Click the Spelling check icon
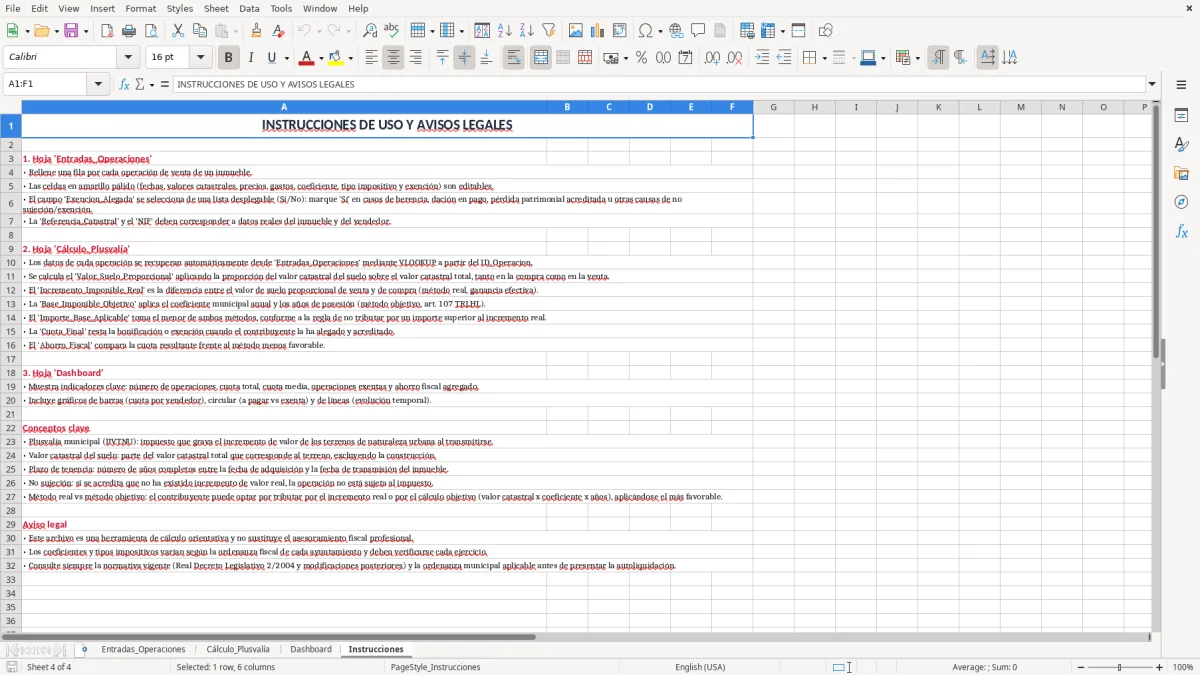Viewport: 1200px width, 675px height. click(x=392, y=31)
